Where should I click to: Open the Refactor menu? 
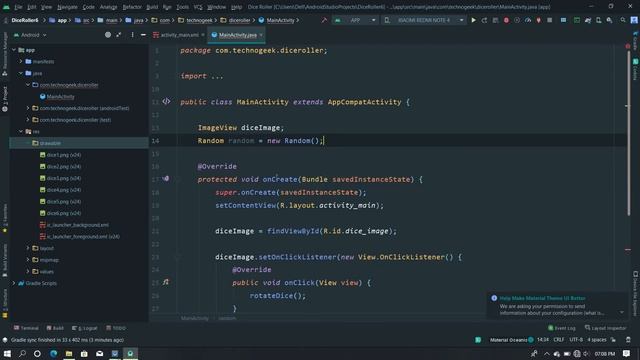[132, 7]
